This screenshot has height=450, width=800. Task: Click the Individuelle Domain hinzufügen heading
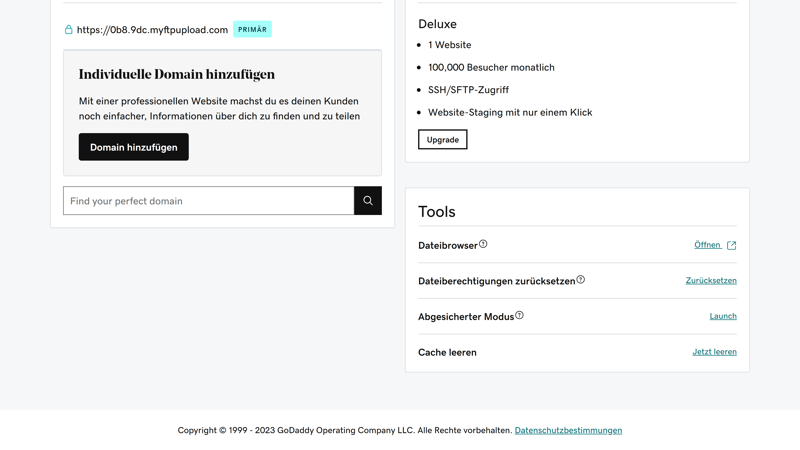(x=177, y=74)
